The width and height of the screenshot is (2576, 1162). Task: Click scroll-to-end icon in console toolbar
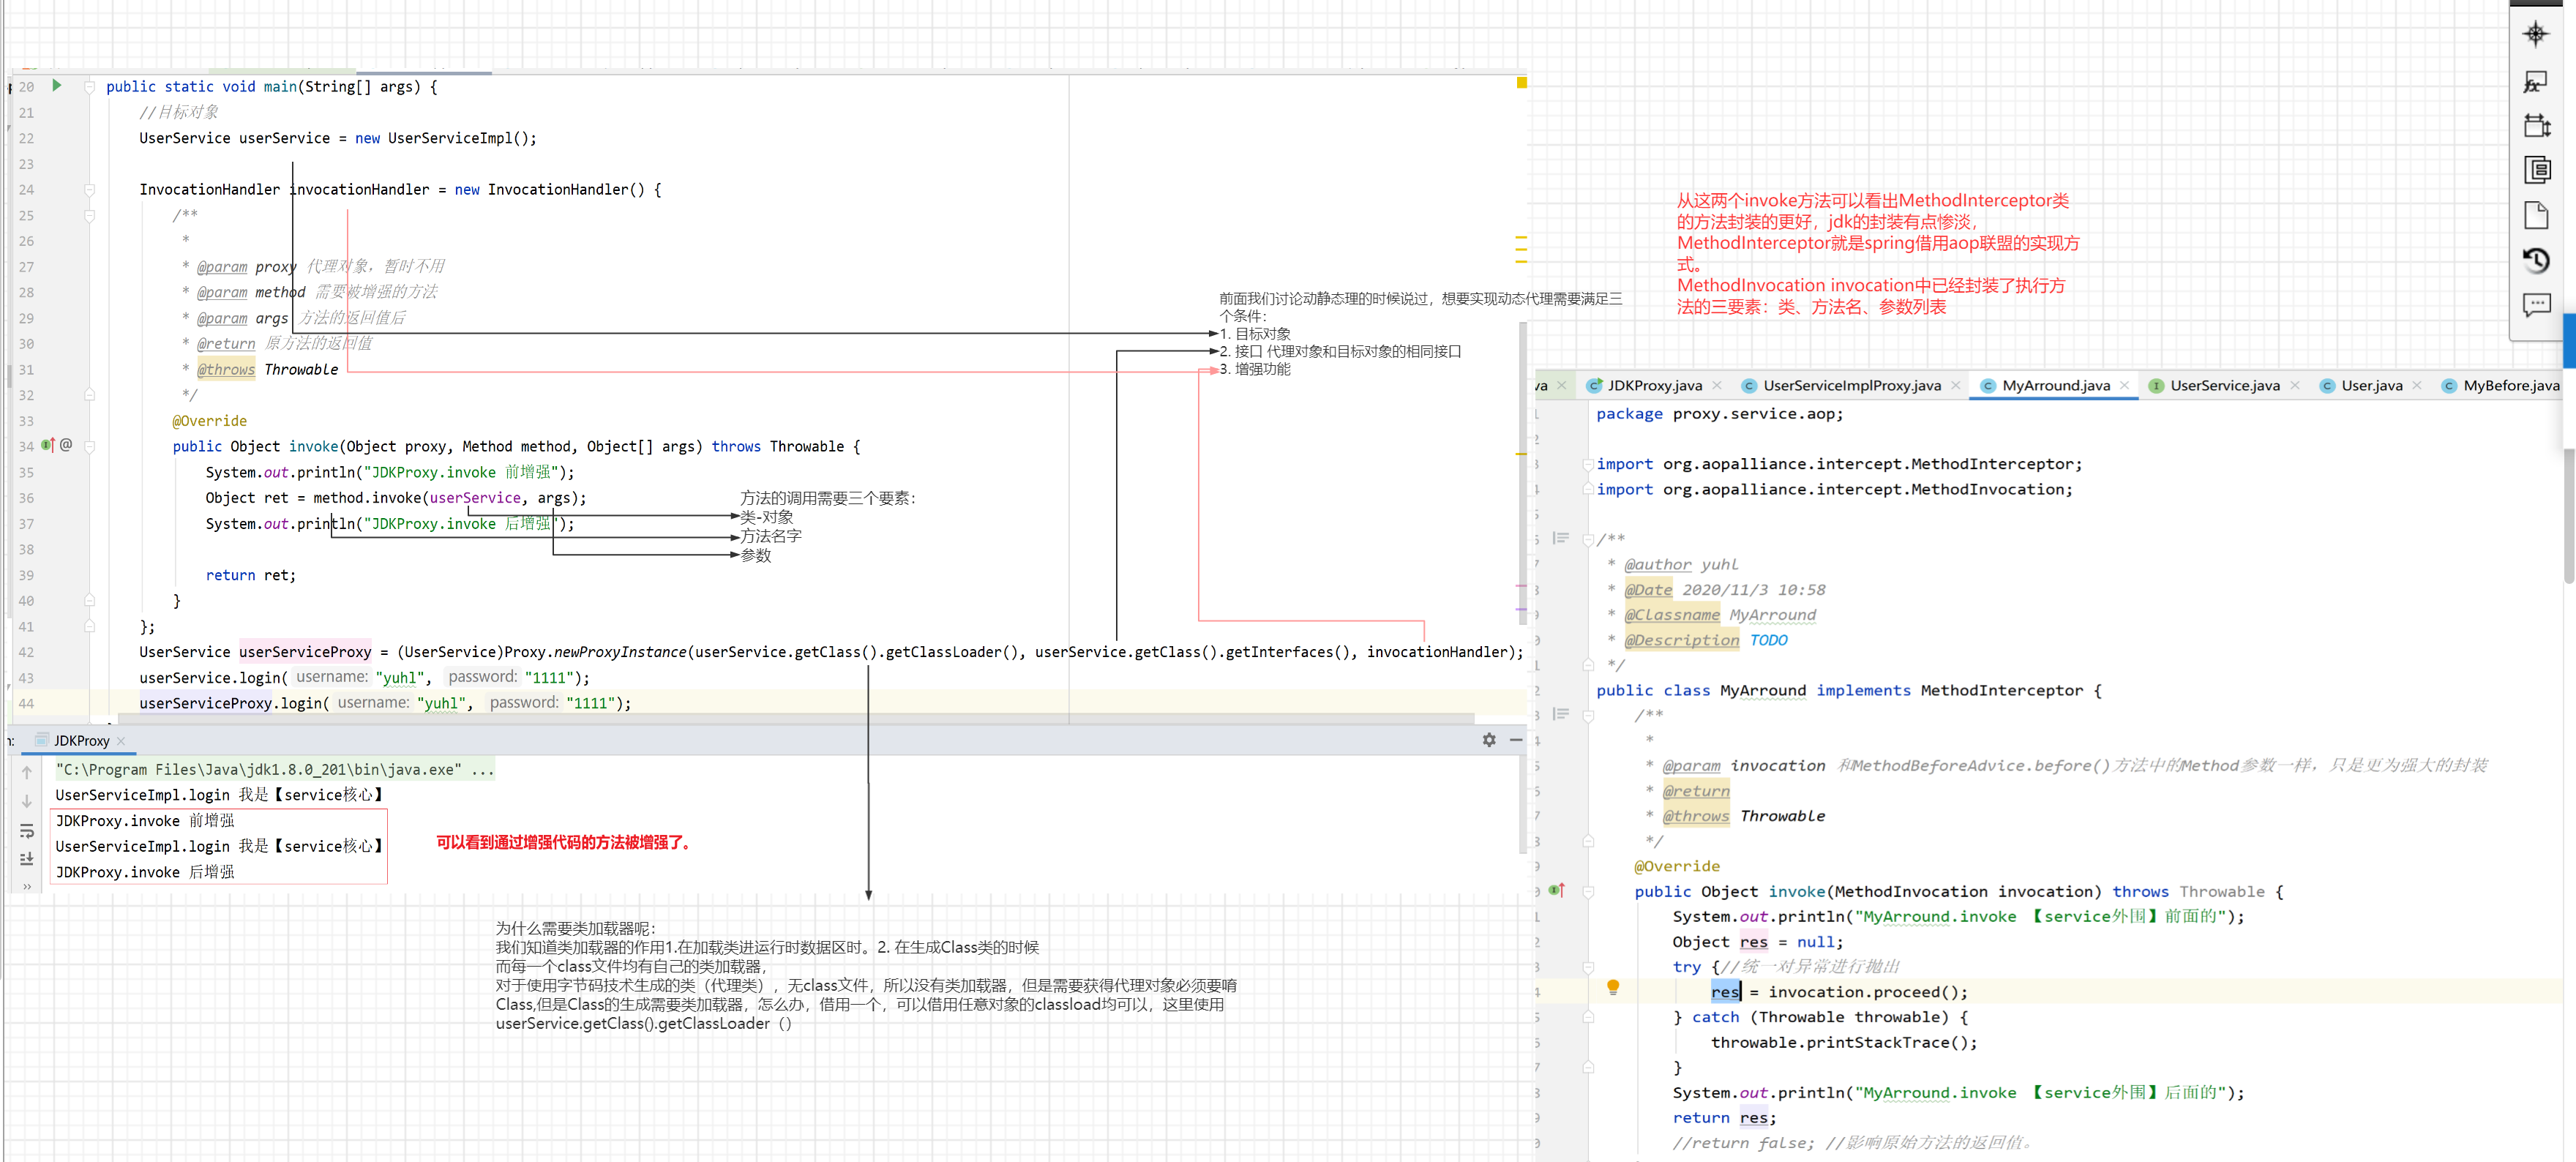coord(27,859)
